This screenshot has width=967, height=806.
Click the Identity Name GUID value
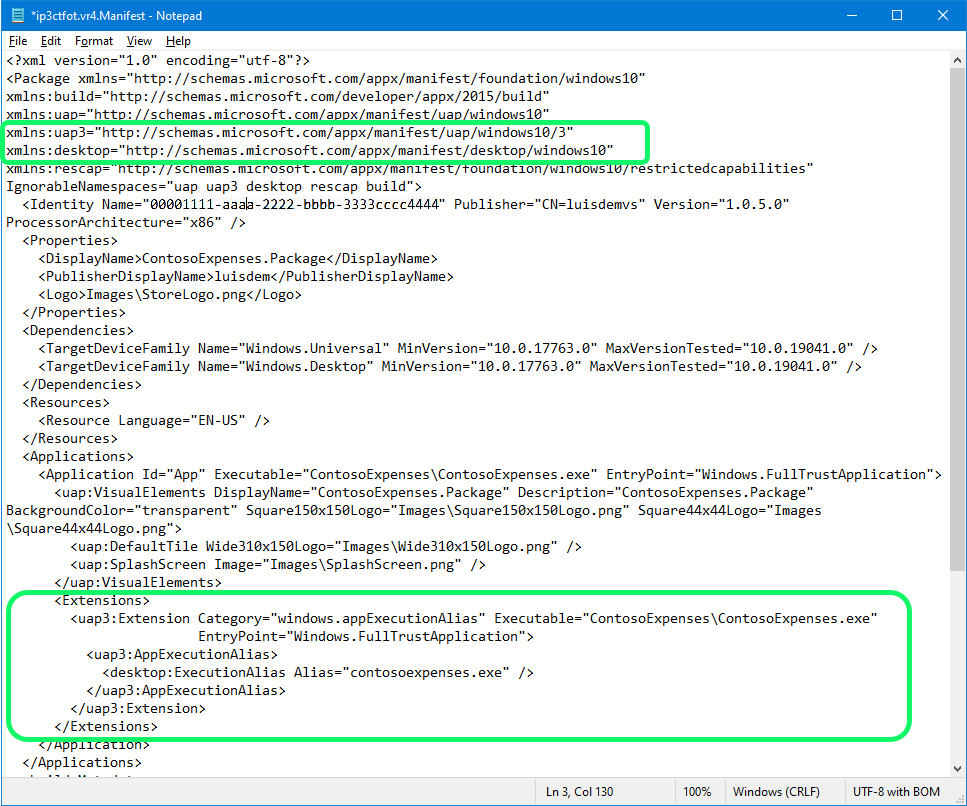click(x=294, y=204)
